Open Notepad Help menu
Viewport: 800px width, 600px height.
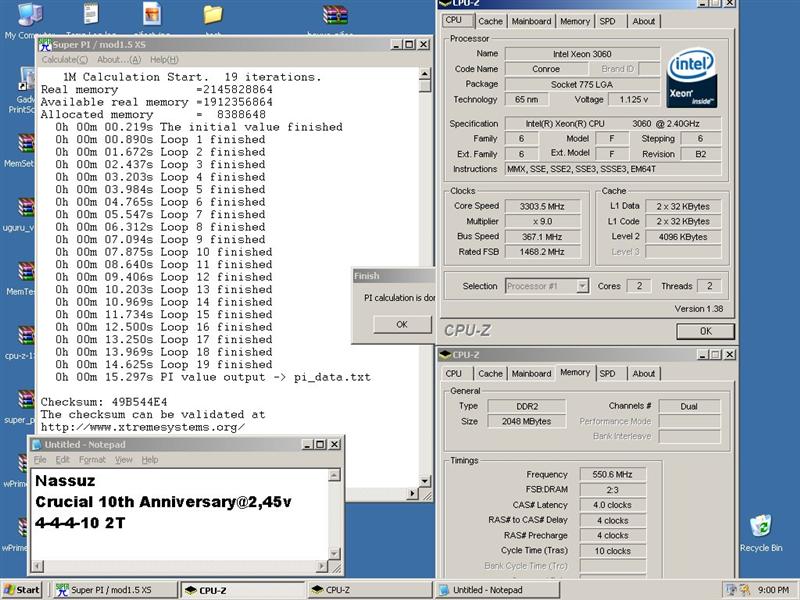[x=149, y=460]
